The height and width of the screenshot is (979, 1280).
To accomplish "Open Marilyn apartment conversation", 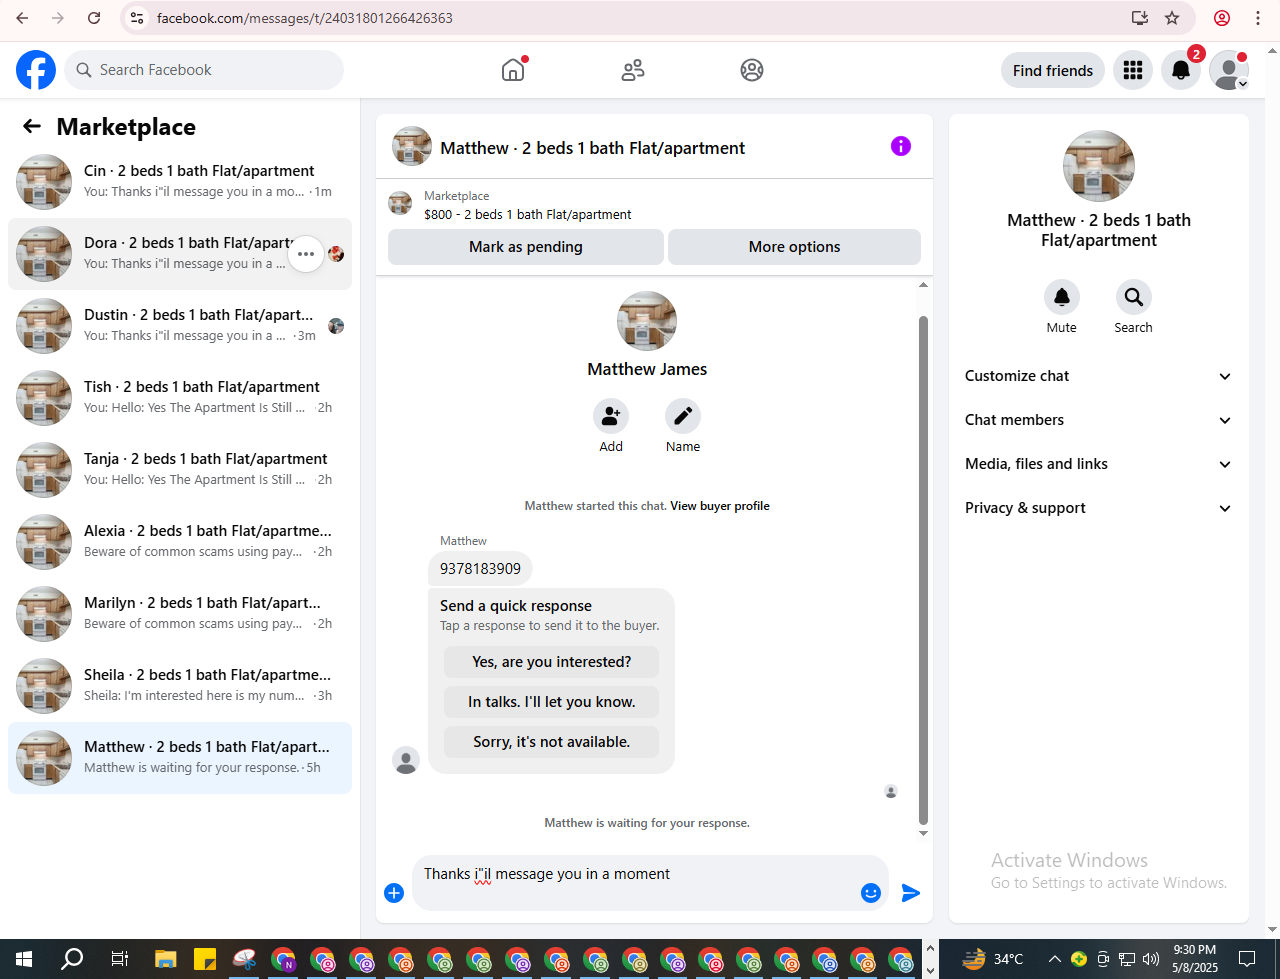I will click(x=180, y=614).
